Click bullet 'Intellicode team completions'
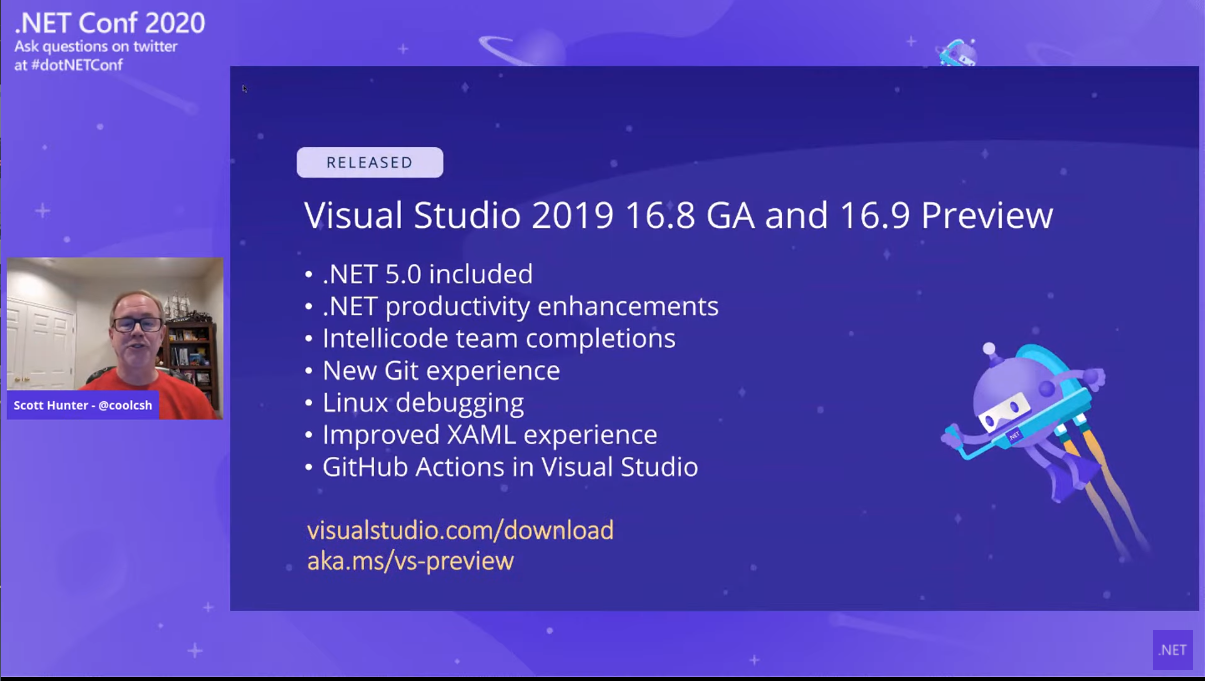1205x681 pixels. (x=499, y=338)
